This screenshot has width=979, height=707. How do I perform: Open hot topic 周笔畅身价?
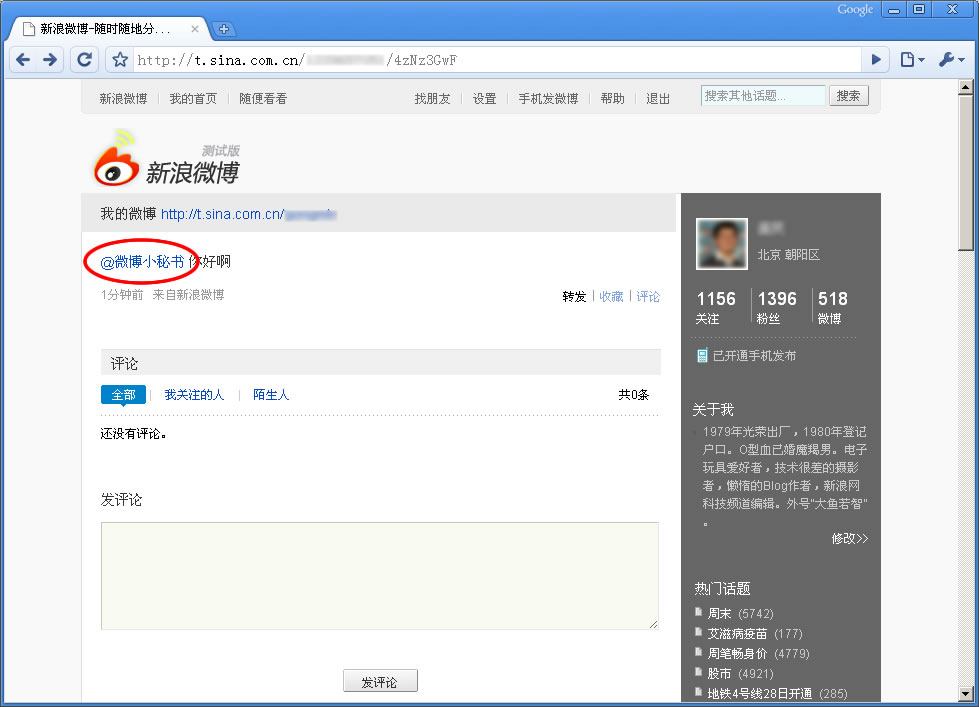coord(737,653)
